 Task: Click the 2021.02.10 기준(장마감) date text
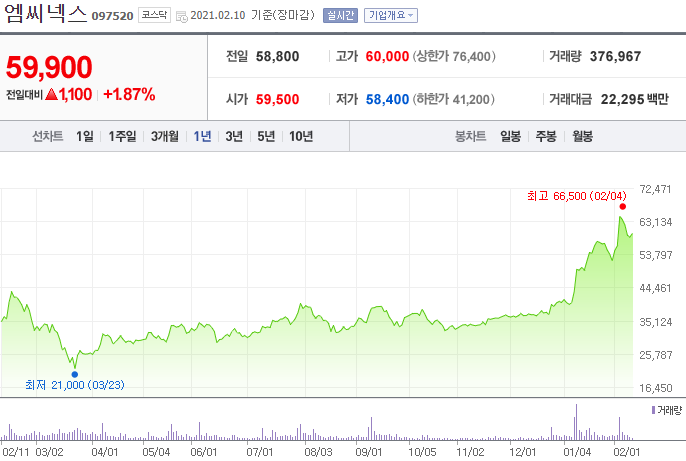coord(252,15)
